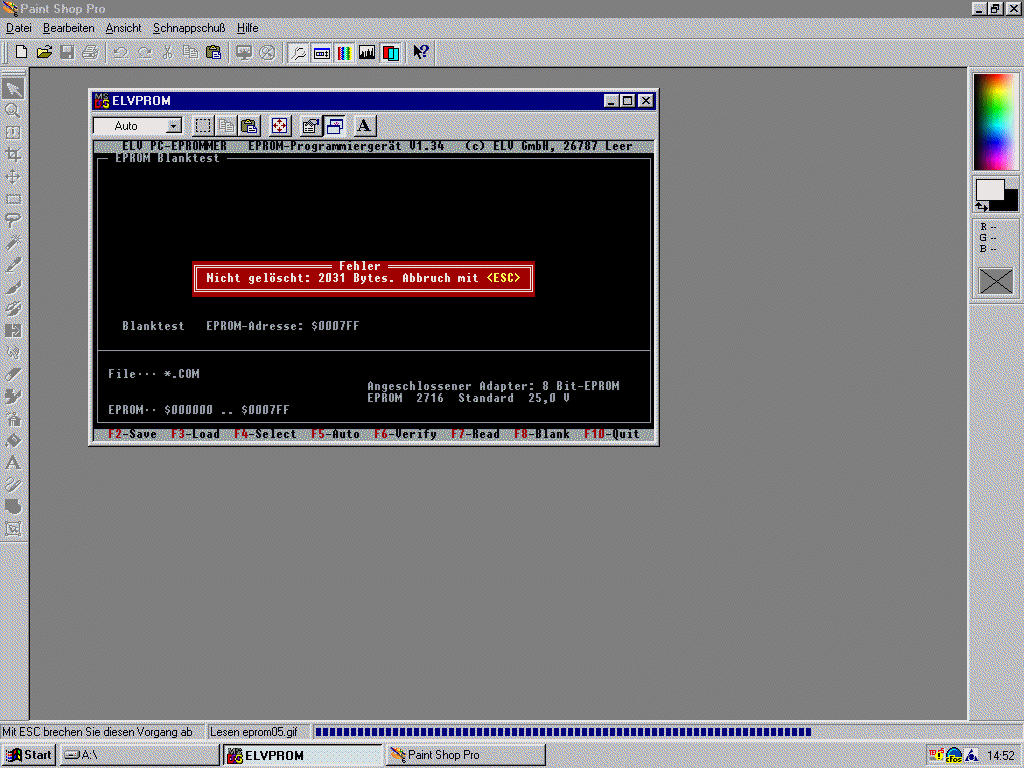Select the Crop tool

coord(13,155)
